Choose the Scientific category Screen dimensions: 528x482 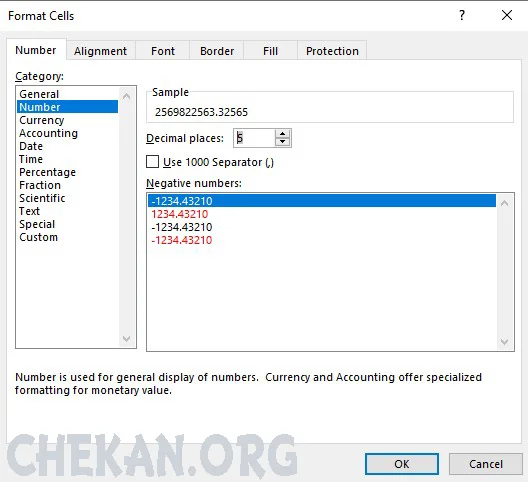coord(67,198)
